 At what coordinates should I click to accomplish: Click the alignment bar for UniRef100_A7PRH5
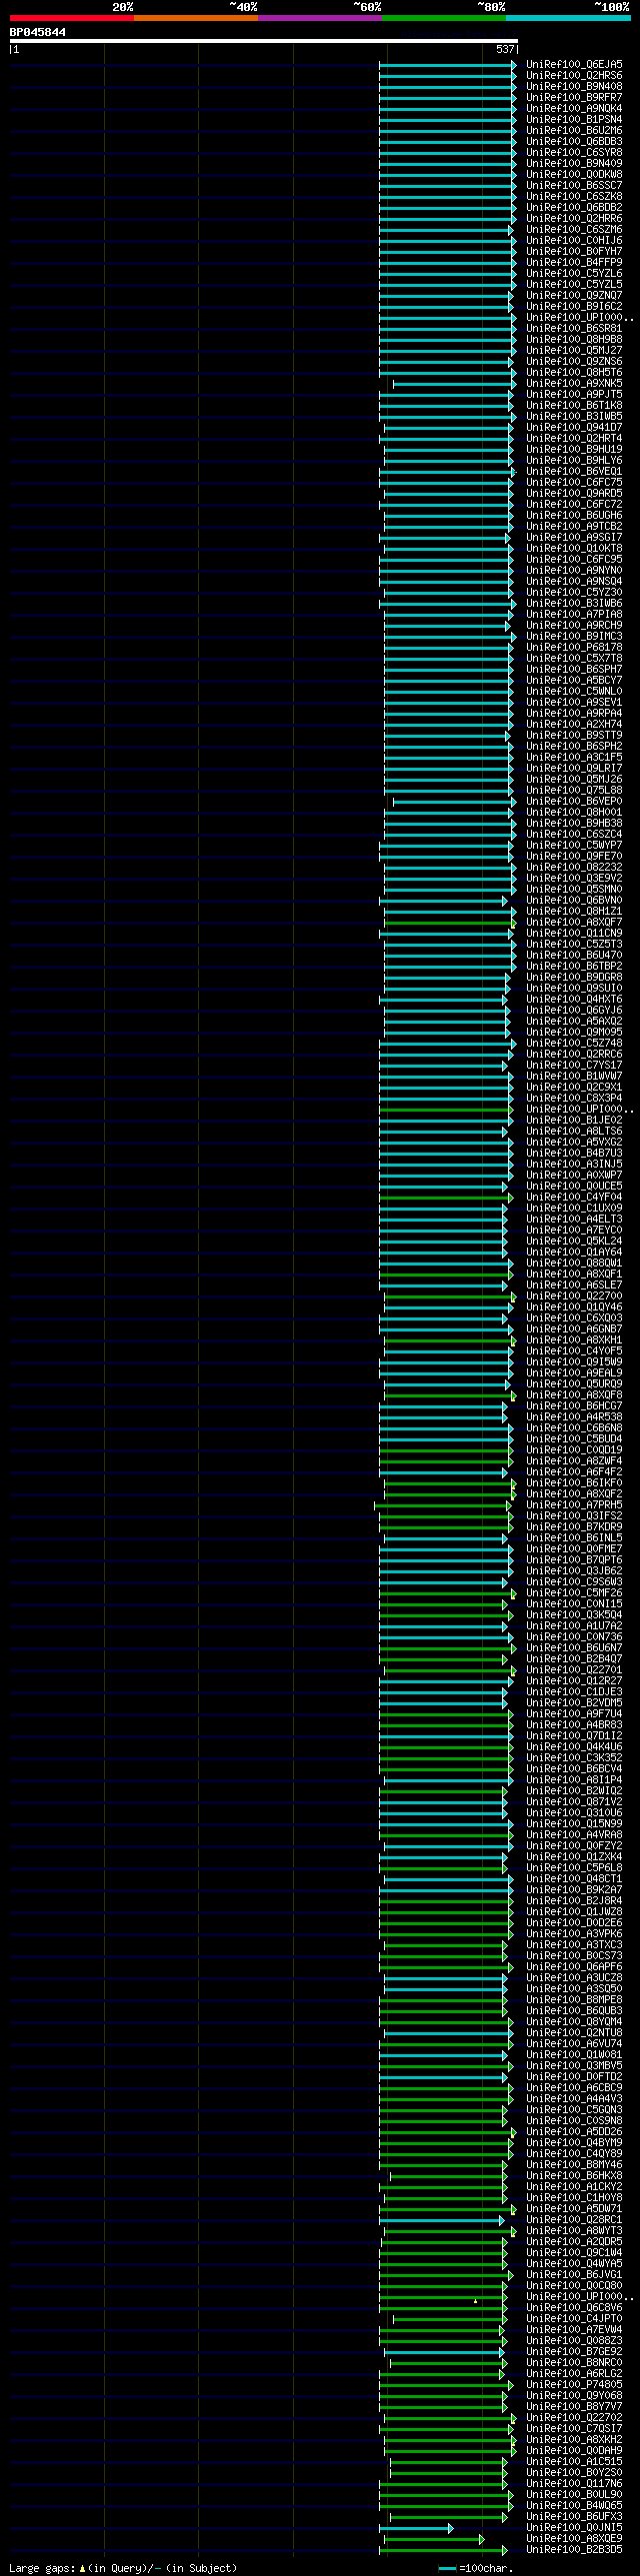pyautogui.click(x=443, y=1505)
